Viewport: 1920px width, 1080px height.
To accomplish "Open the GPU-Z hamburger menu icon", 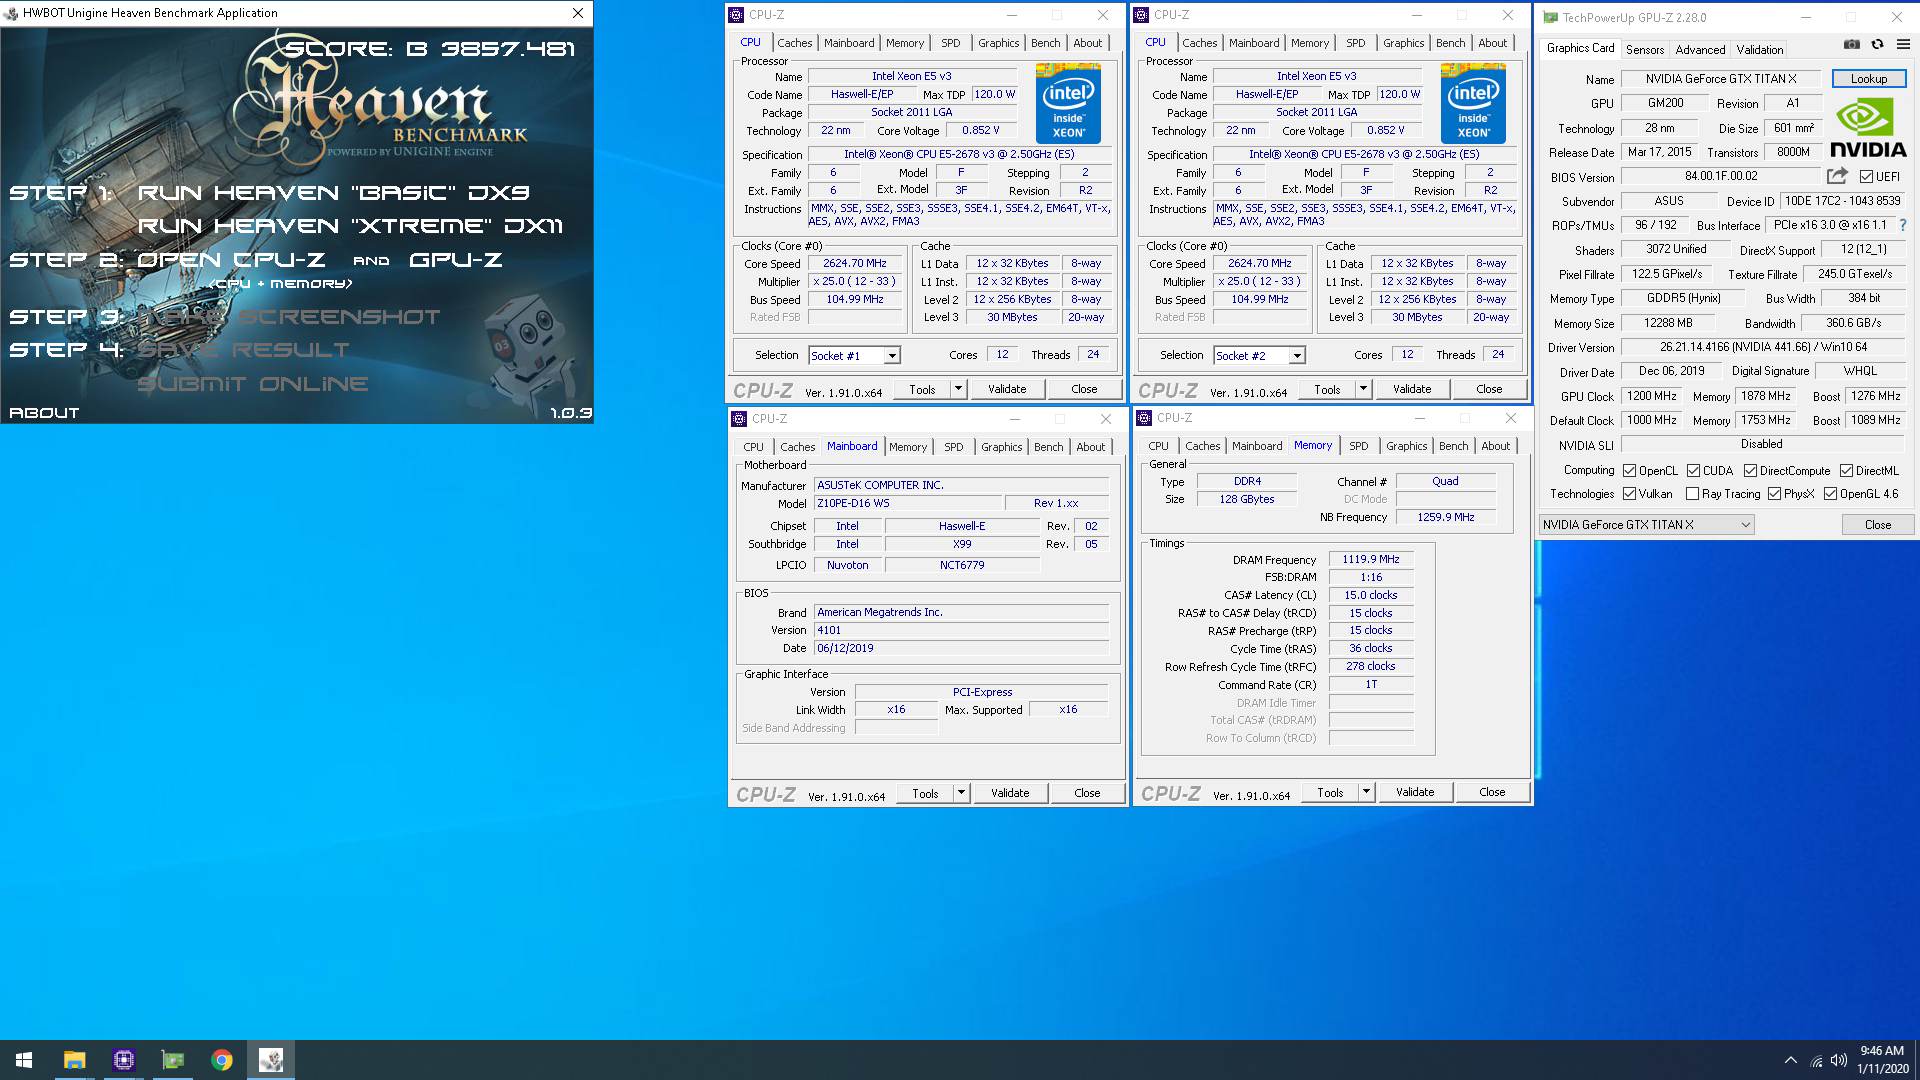I will tap(1903, 45).
